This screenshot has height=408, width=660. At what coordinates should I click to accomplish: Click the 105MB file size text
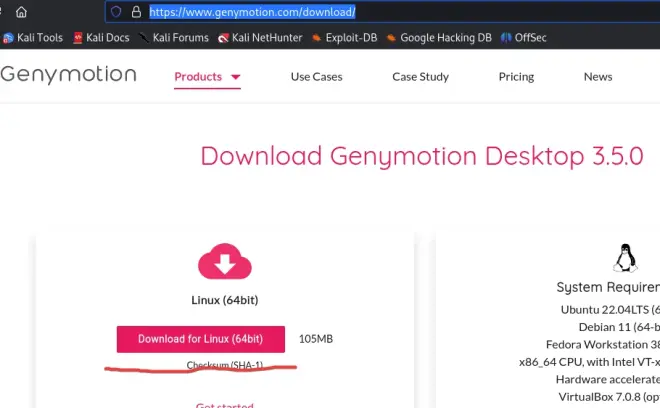click(316, 339)
